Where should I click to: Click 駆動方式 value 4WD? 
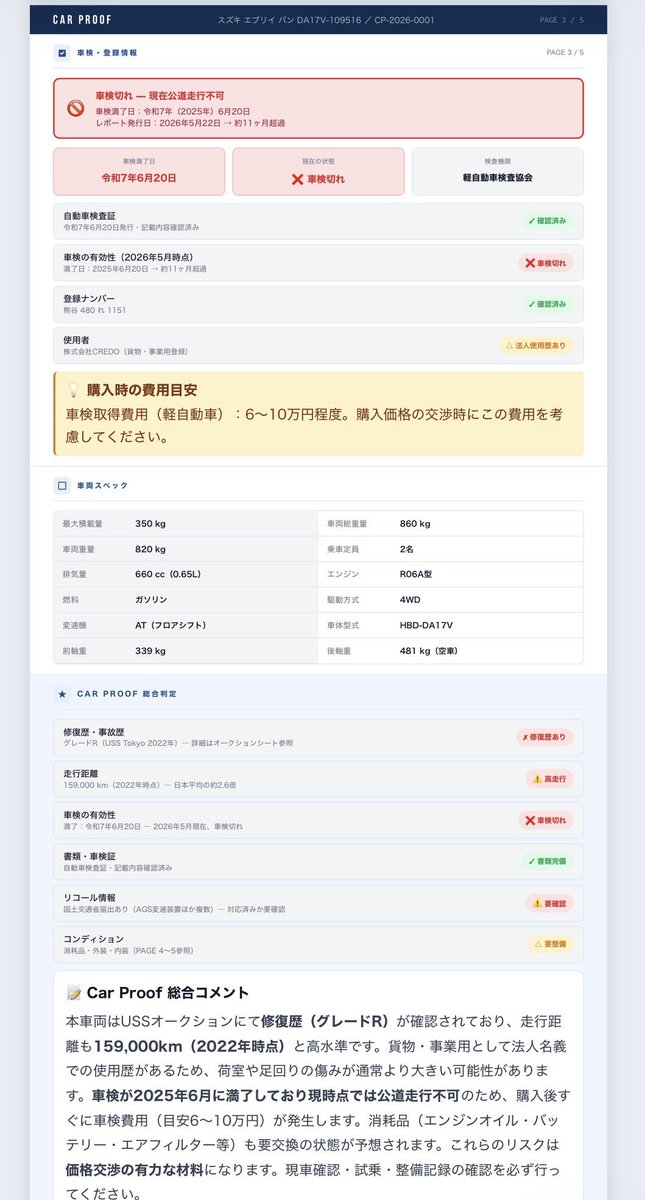pyautogui.click(x=409, y=600)
